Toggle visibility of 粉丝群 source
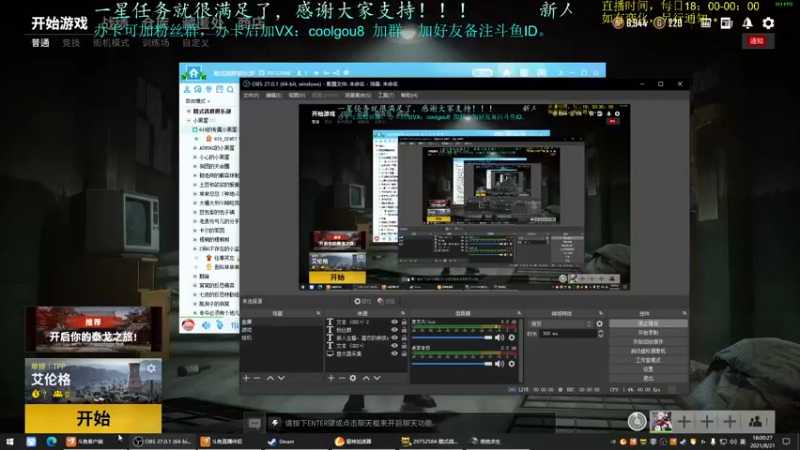Viewport: 800px width, 450px height. point(394,330)
